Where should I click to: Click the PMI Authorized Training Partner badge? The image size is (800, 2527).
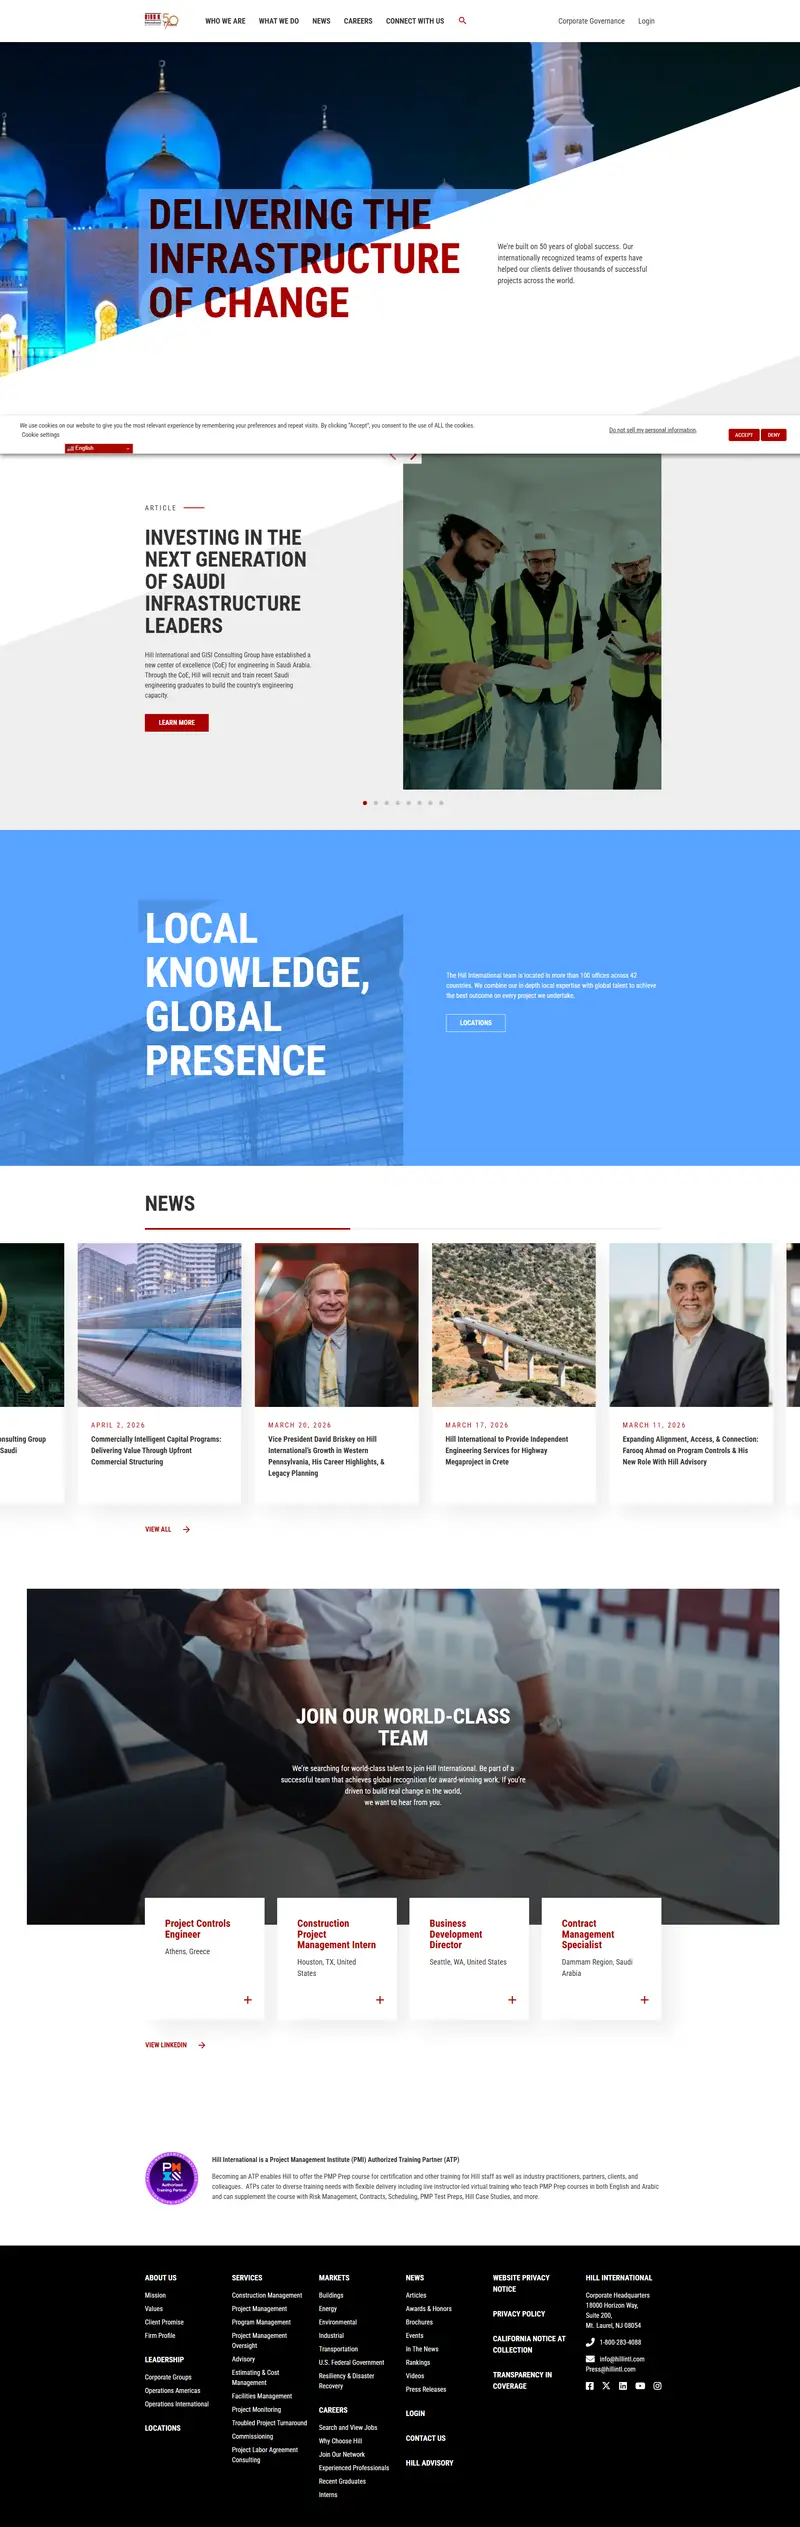click(172, 2179)
